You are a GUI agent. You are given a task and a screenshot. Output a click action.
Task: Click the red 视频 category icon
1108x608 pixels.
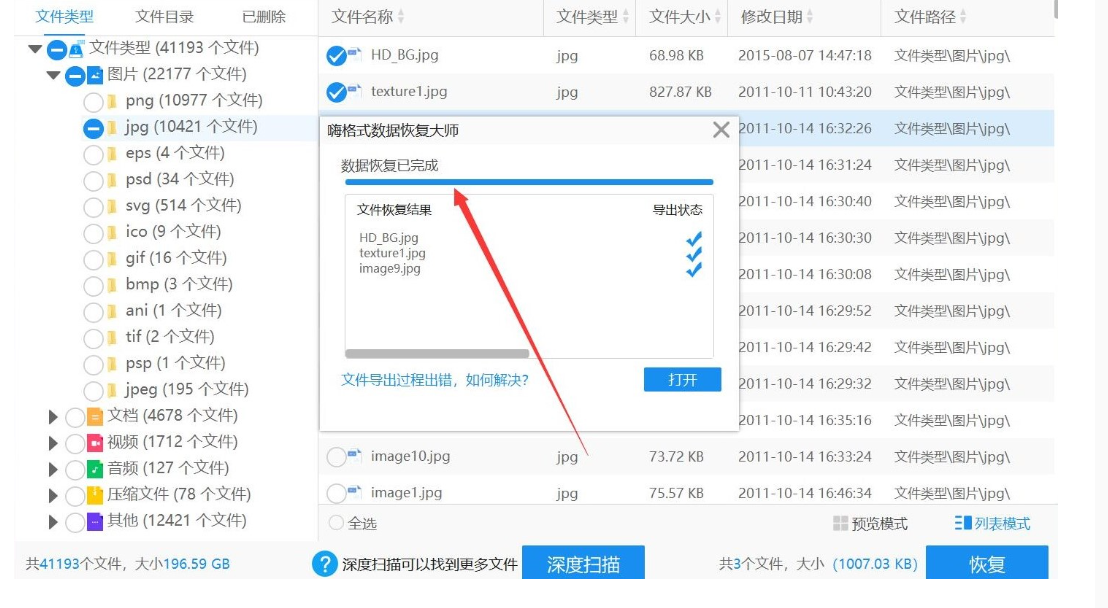(95, 443)
